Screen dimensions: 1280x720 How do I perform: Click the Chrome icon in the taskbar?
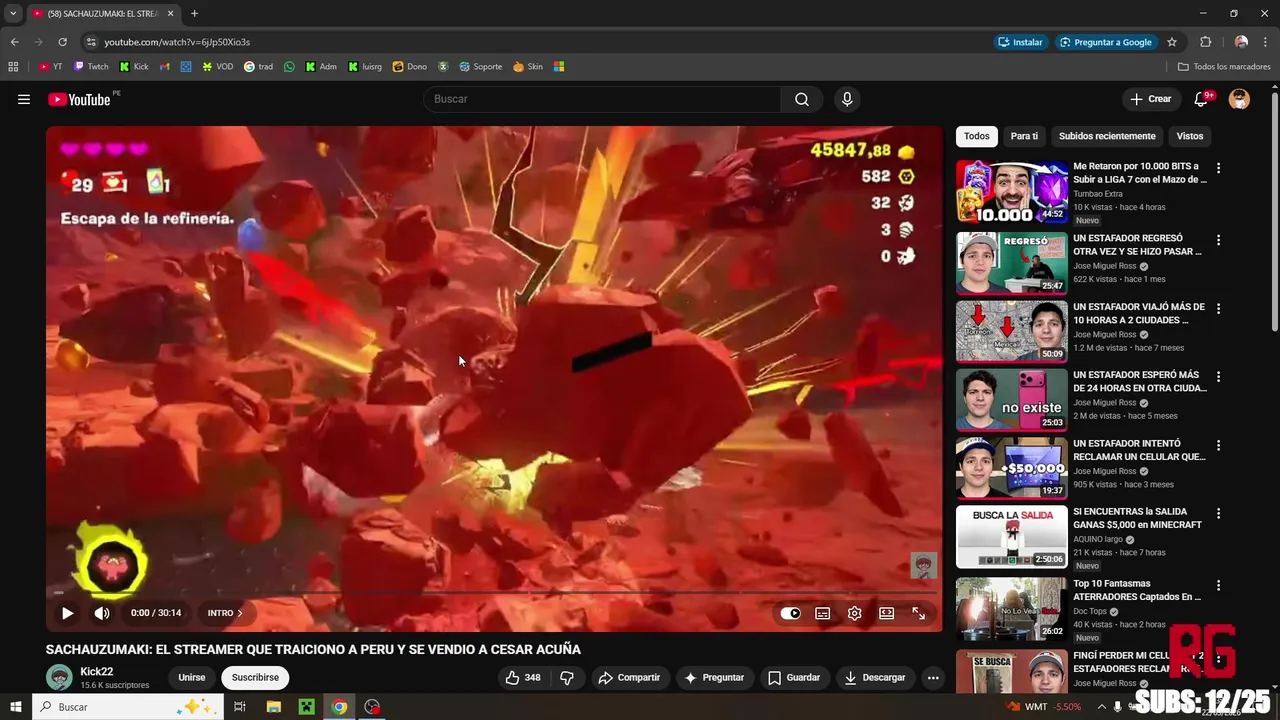click(x=339, y=707)
